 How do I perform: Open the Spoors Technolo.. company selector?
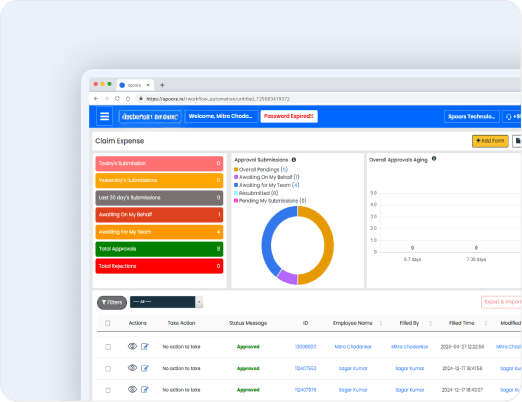[x=472, y=117]
